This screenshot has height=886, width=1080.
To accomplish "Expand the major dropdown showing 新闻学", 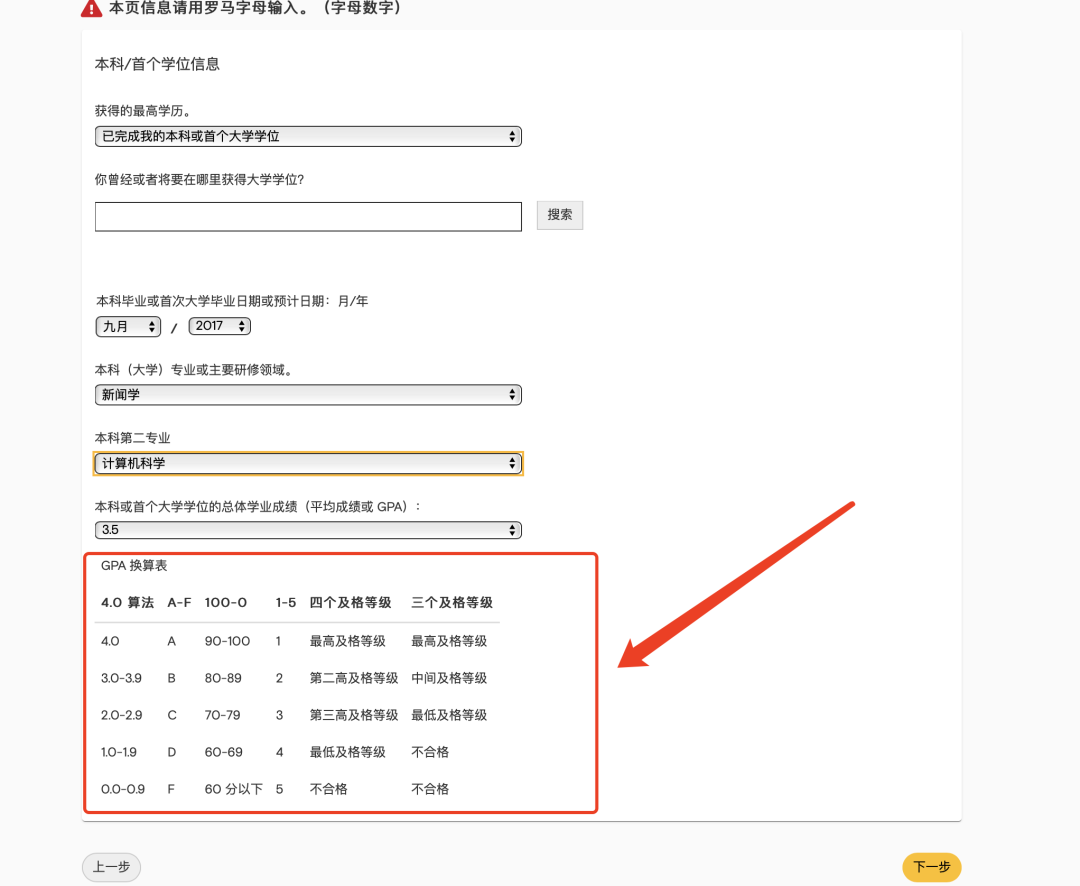I will tap(308, 395).
